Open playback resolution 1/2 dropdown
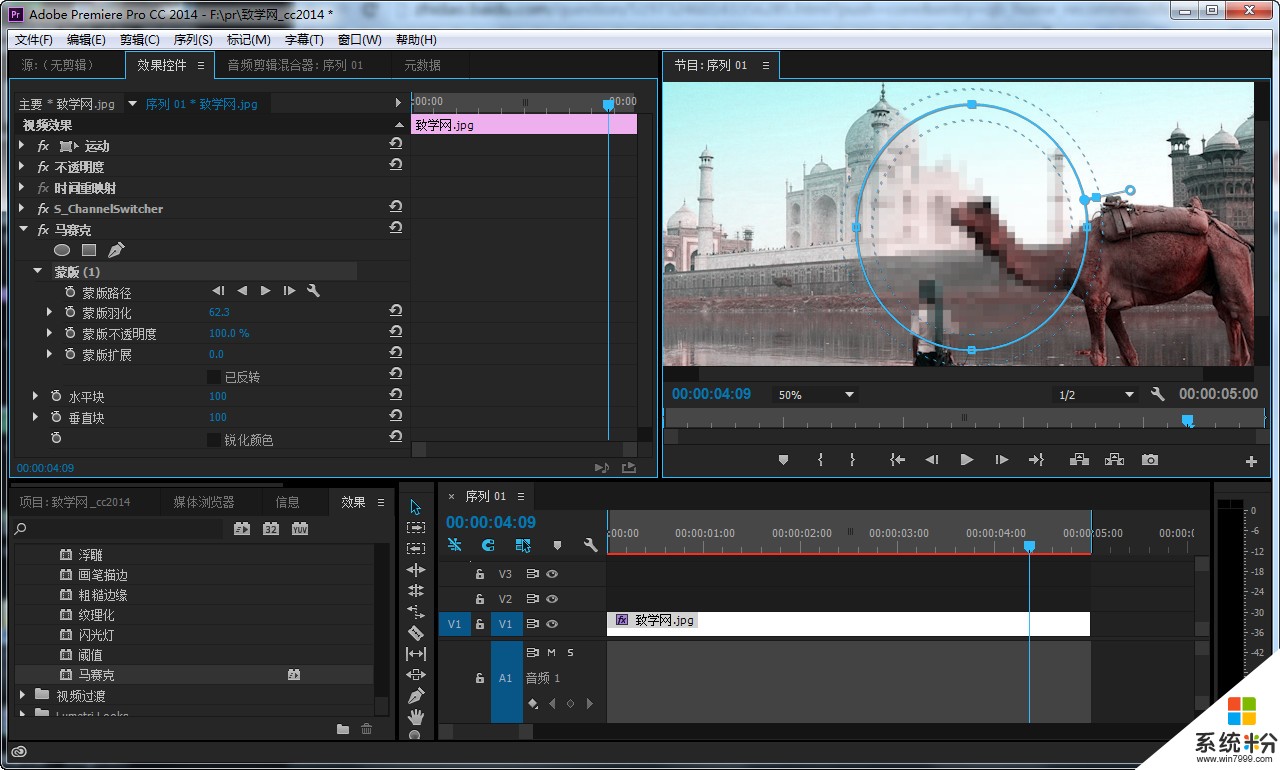The width and height of the screenshot is (1280, 770). coord(1096,395)
